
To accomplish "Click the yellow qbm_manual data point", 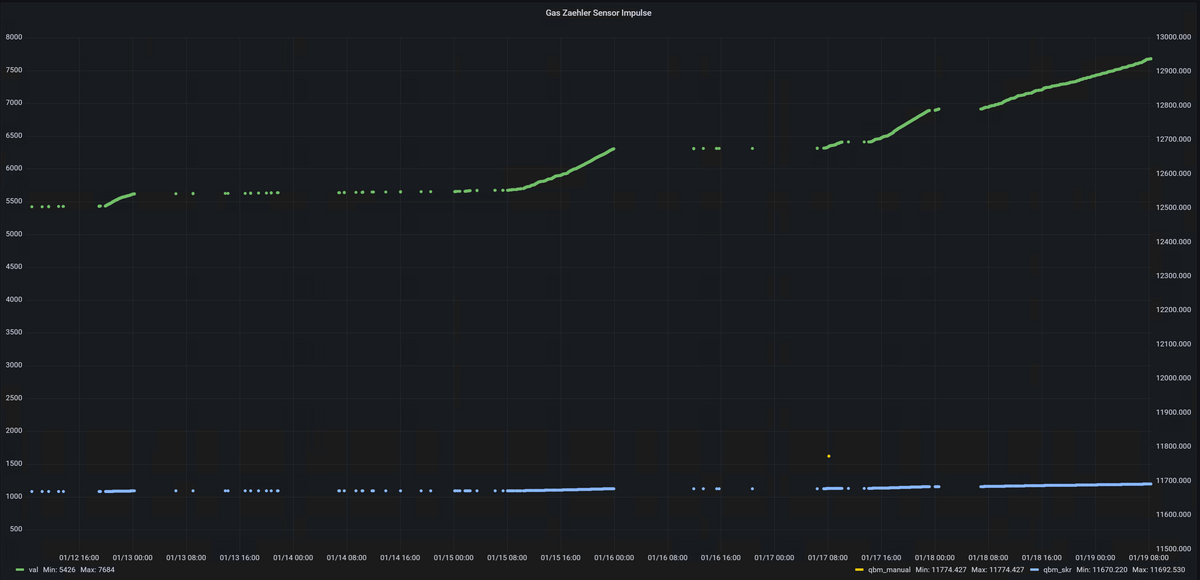I will (x=829, y=456).
